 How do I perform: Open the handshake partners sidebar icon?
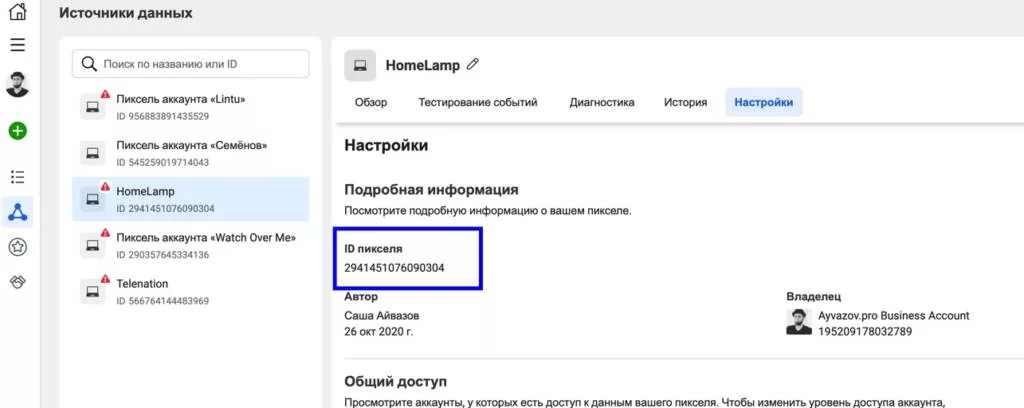point(18,282)
